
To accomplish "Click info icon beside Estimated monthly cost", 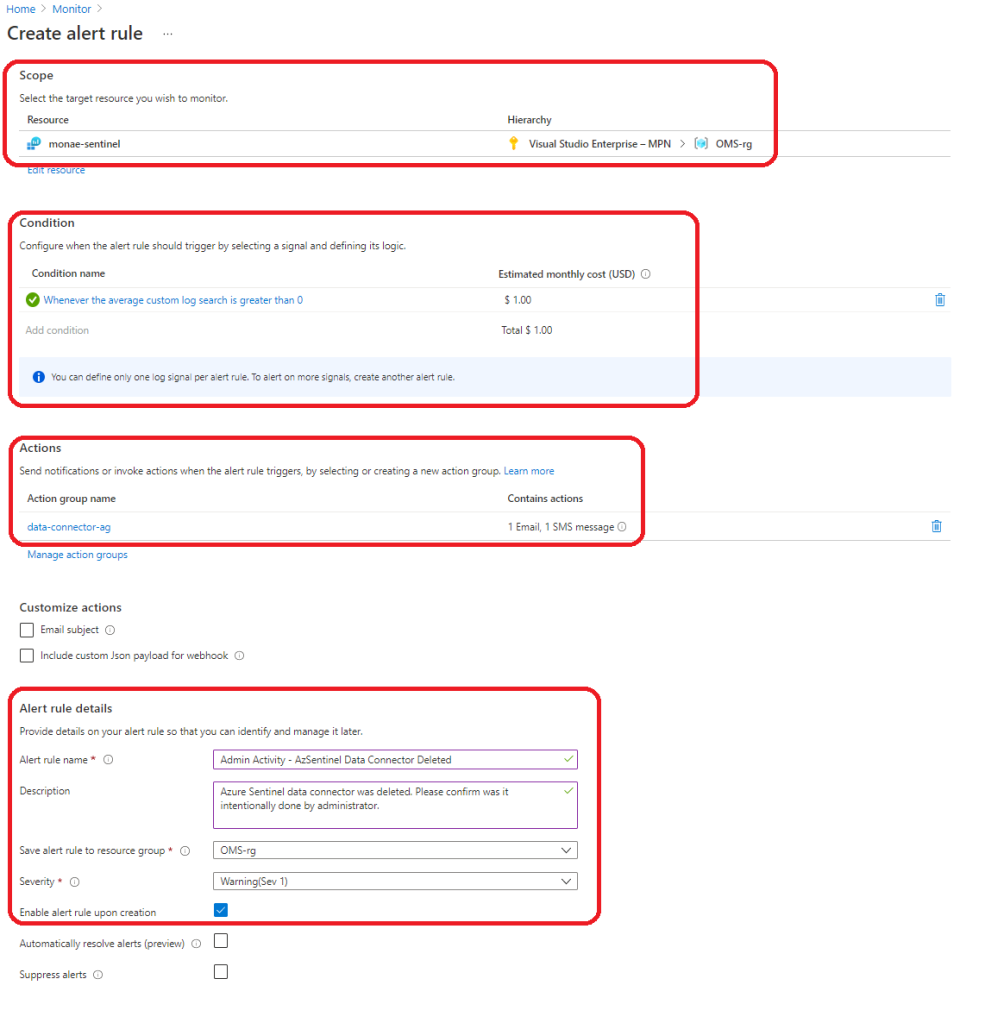I will (645, 274).
